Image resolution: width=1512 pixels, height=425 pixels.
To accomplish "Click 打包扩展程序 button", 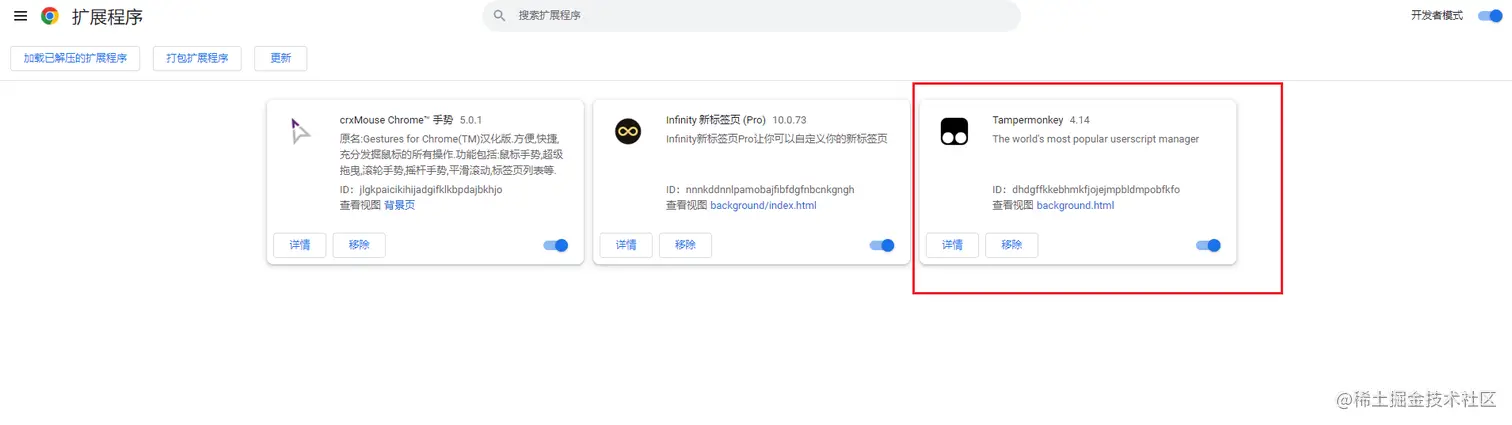I will tap(197, 58).
